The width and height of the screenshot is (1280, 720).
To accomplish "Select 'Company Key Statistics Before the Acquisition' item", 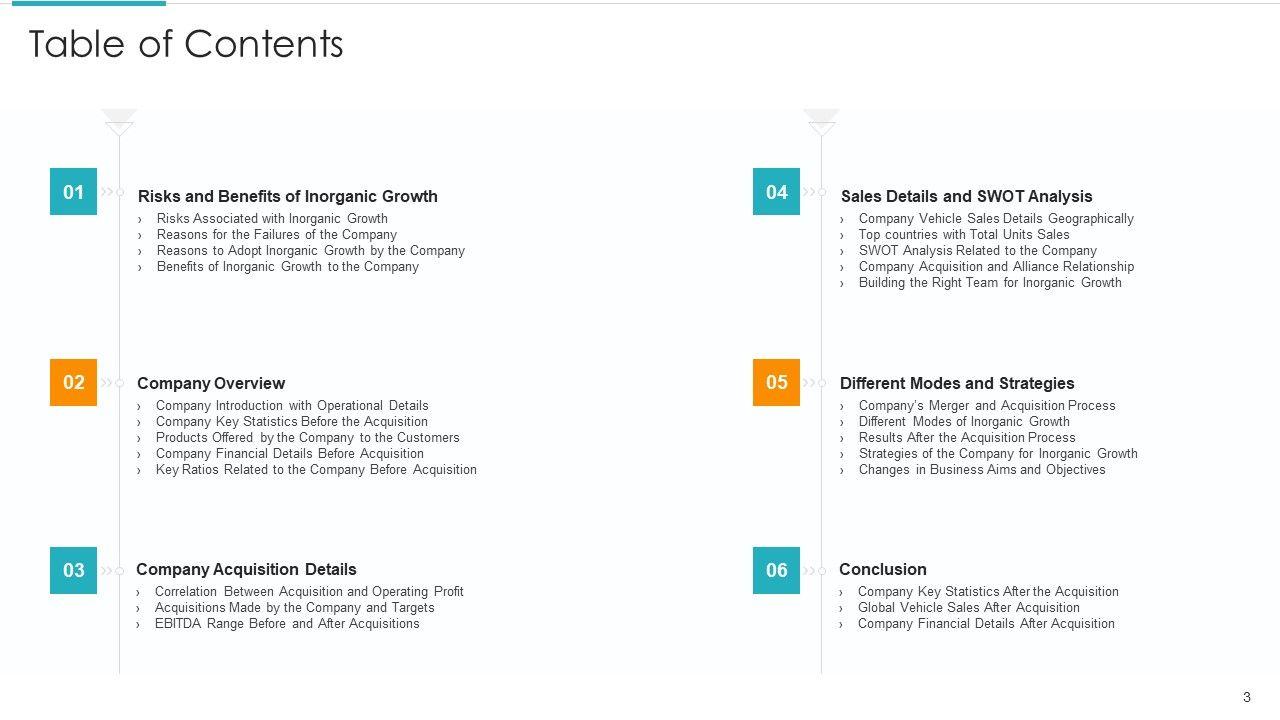I will (292, 421).
